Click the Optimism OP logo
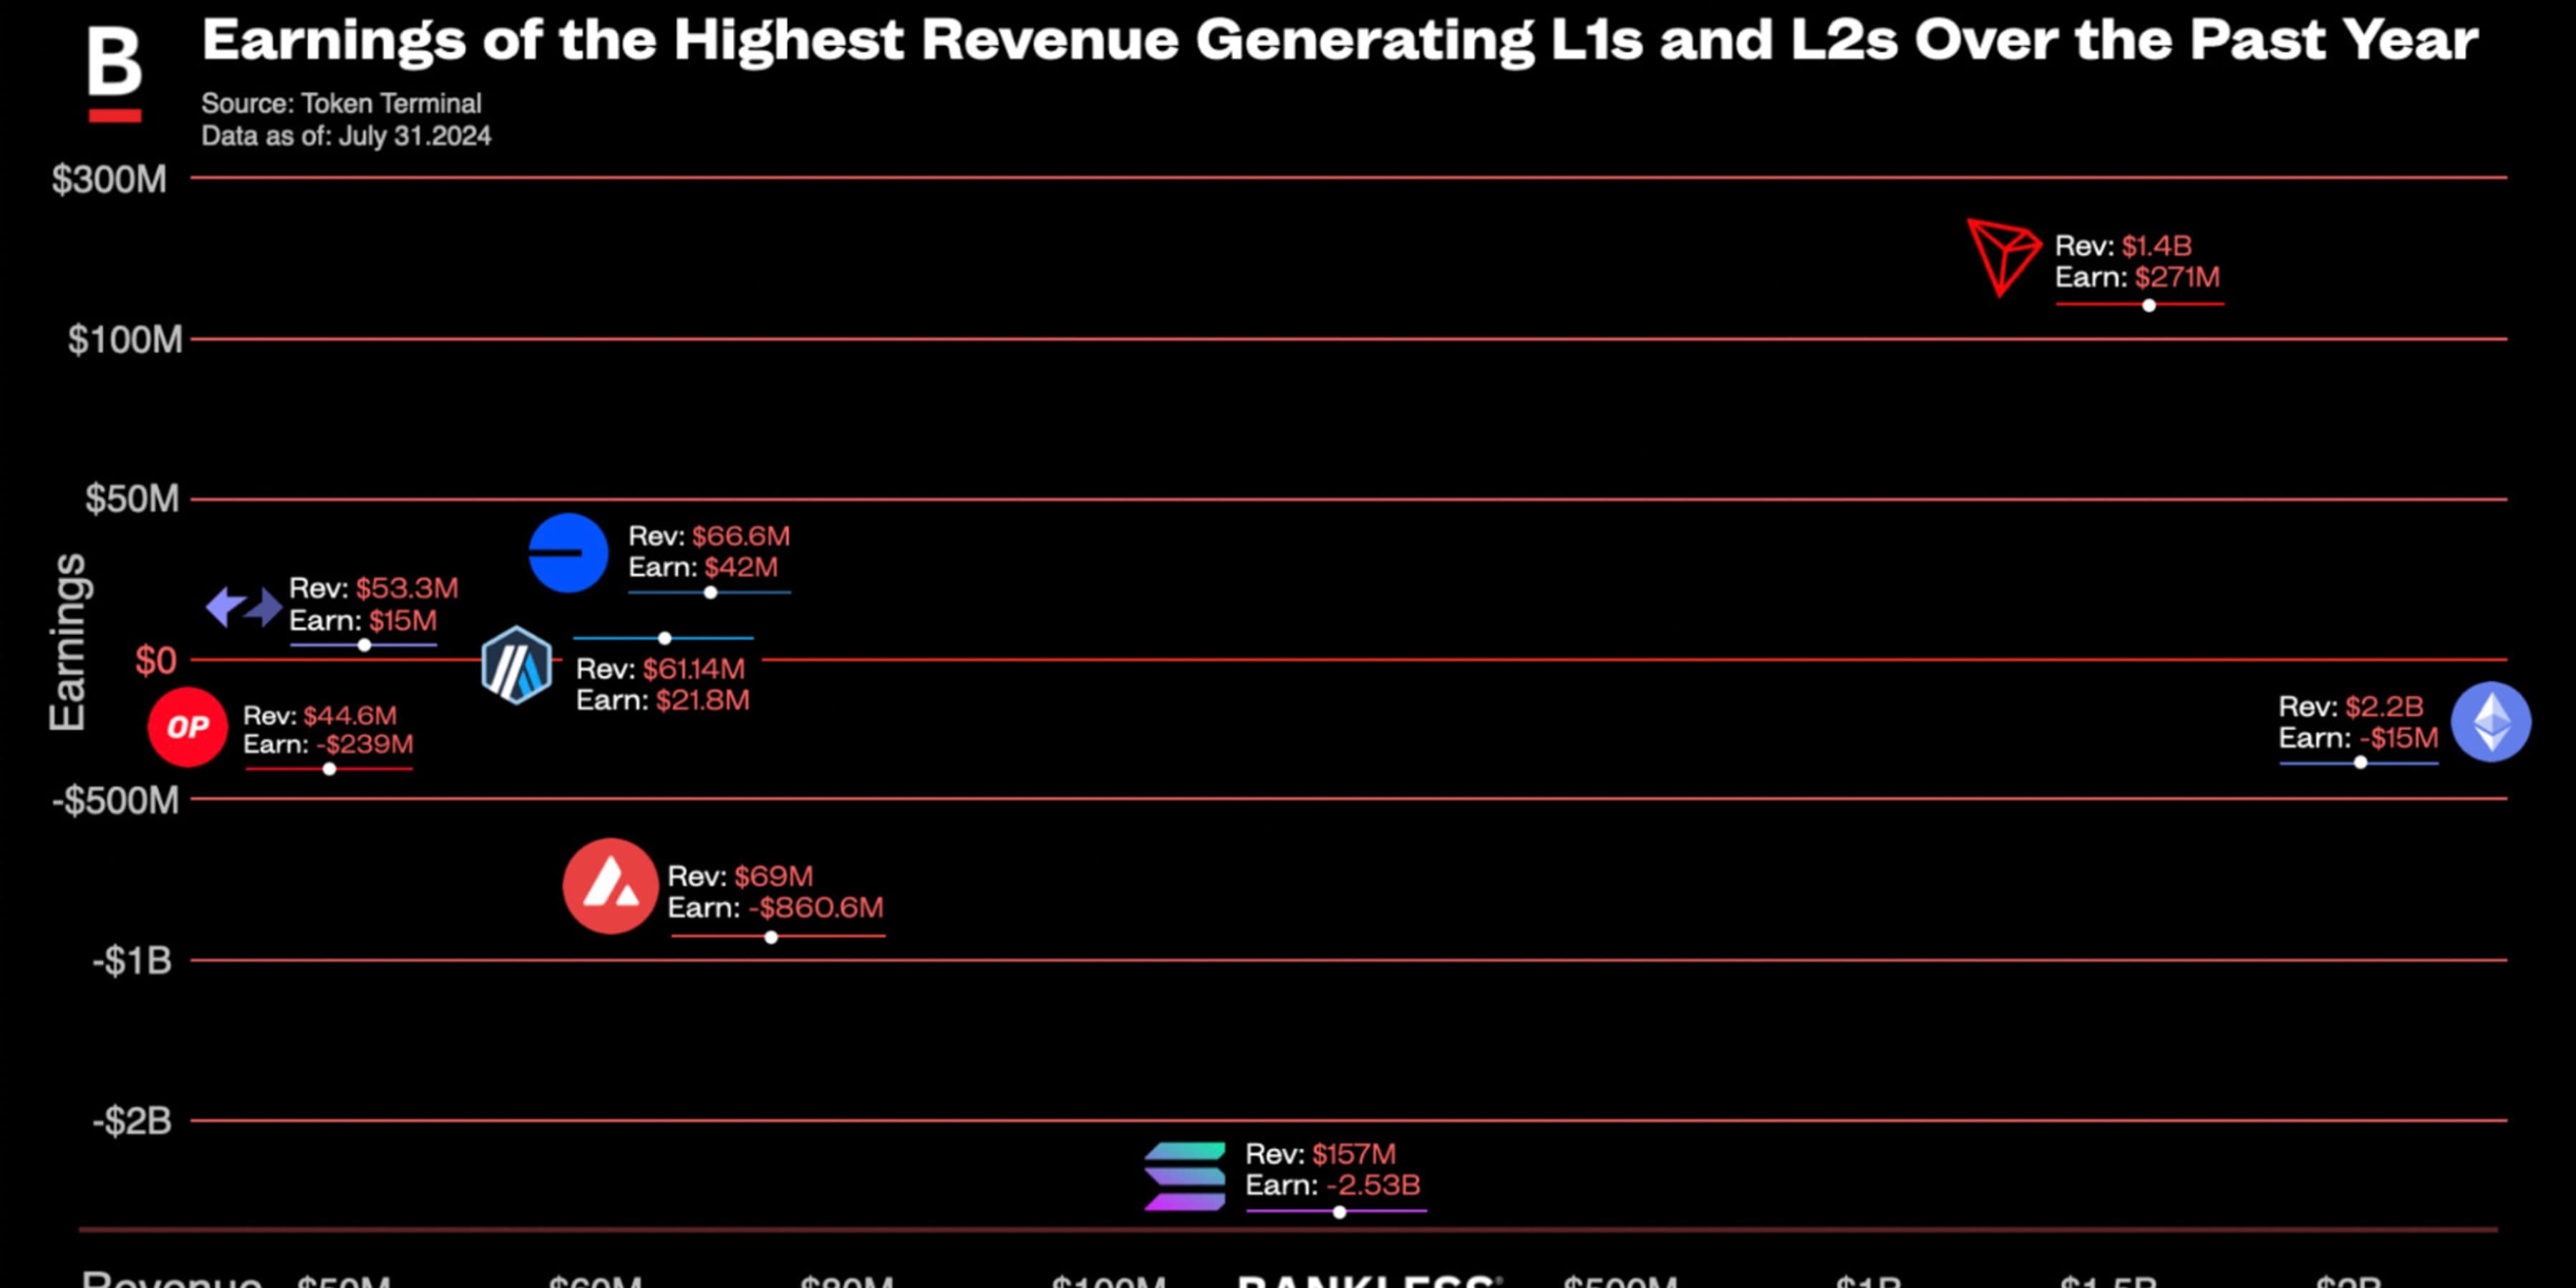Screen dimensions: 2576x1288 pyautogui.click(x=188, y=727)
